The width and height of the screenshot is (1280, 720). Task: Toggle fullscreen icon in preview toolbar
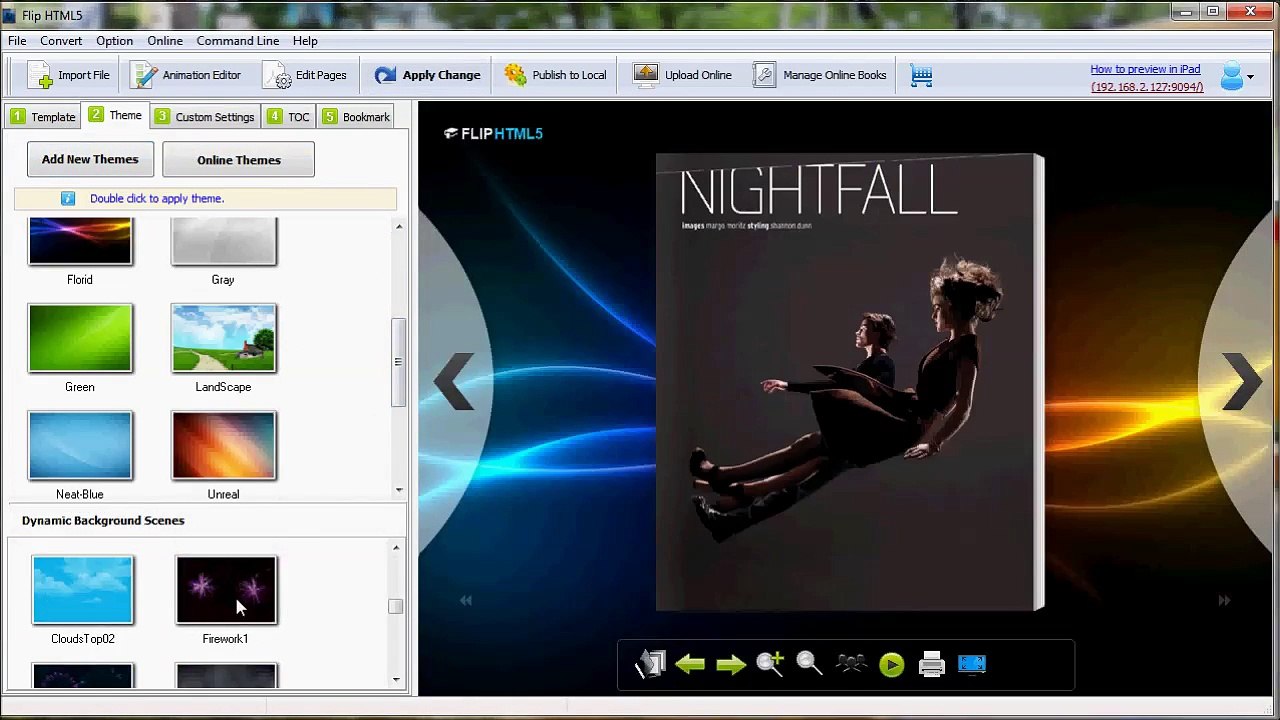pyautogui.click(x=972, y=664)
